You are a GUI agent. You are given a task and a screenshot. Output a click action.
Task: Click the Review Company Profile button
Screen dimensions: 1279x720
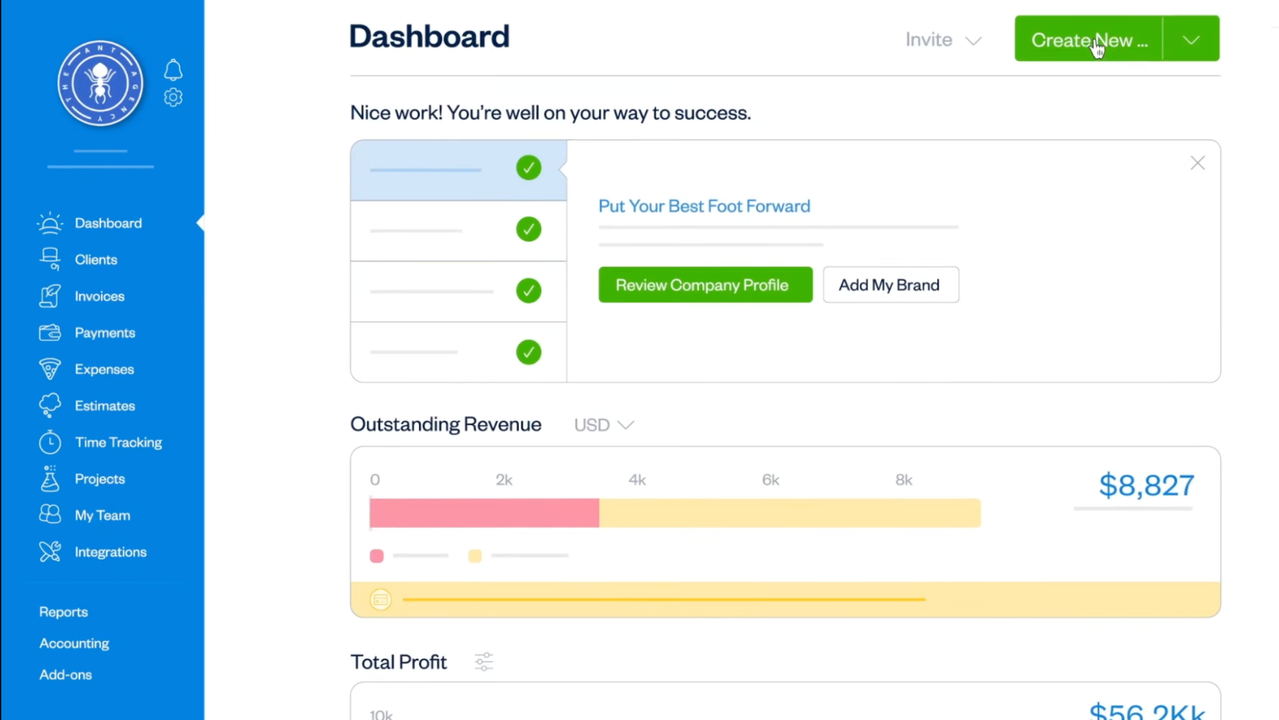[703, 285]
